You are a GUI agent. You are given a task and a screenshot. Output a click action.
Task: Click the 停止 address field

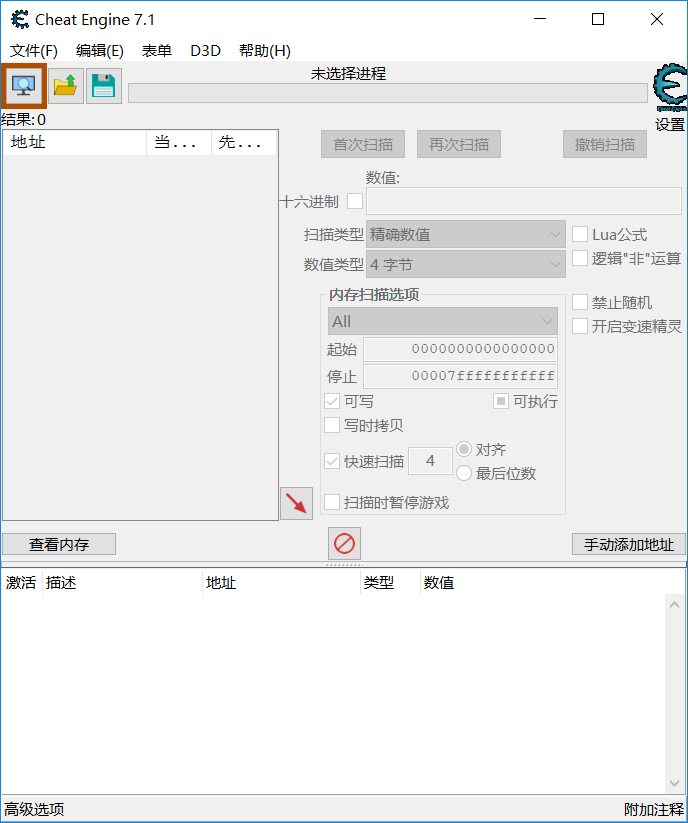(x=461, y=376)
